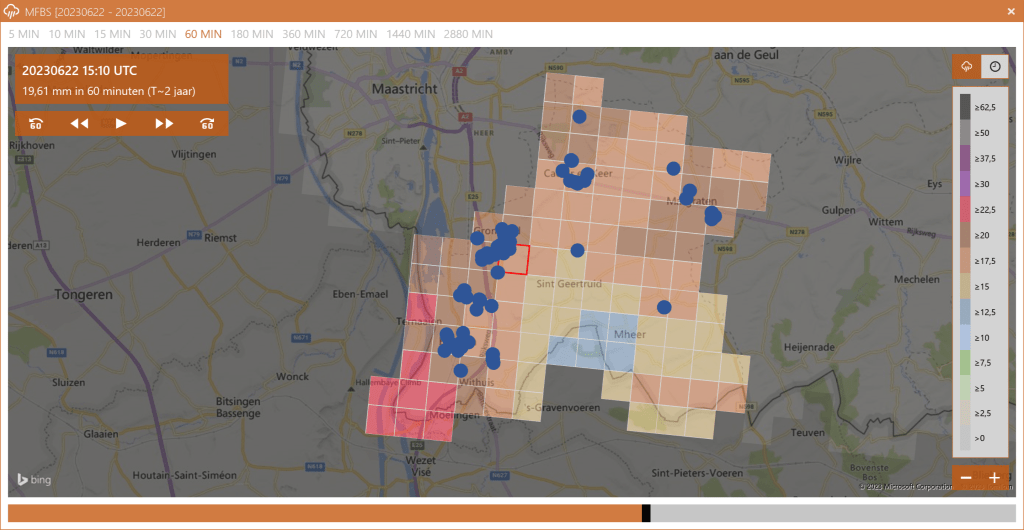
Task: Click the ≥62,5 legend color swatch
Action: pyautogui.click(x=965, y=102)
